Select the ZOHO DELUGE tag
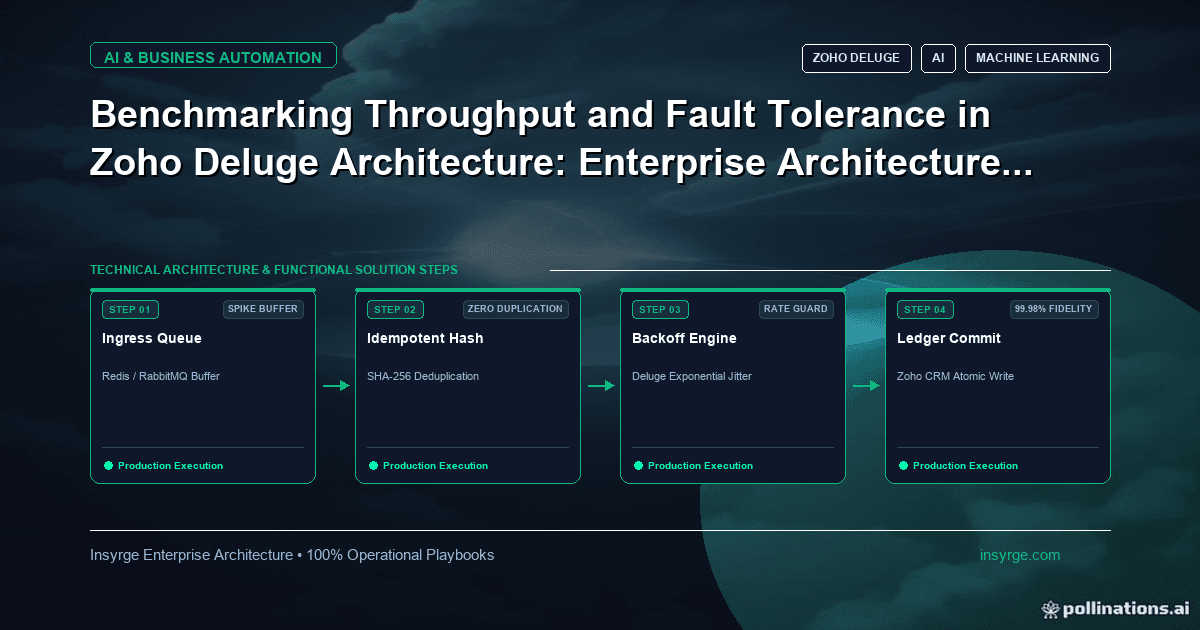This screenshot has height=630, width=1200. [x=857, y=58]
